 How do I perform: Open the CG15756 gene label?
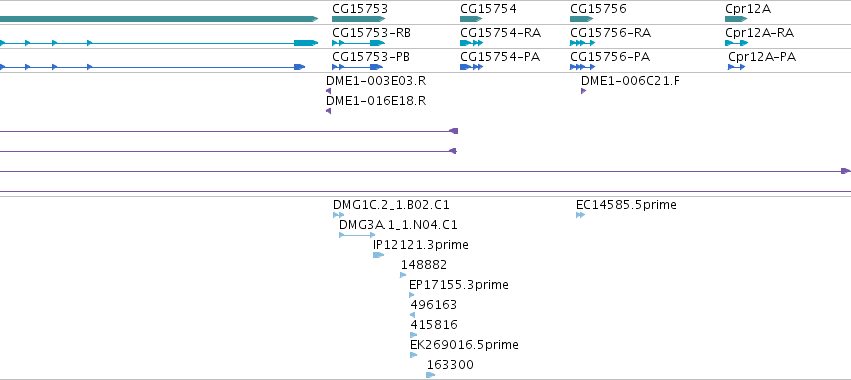tap(598, 9)
